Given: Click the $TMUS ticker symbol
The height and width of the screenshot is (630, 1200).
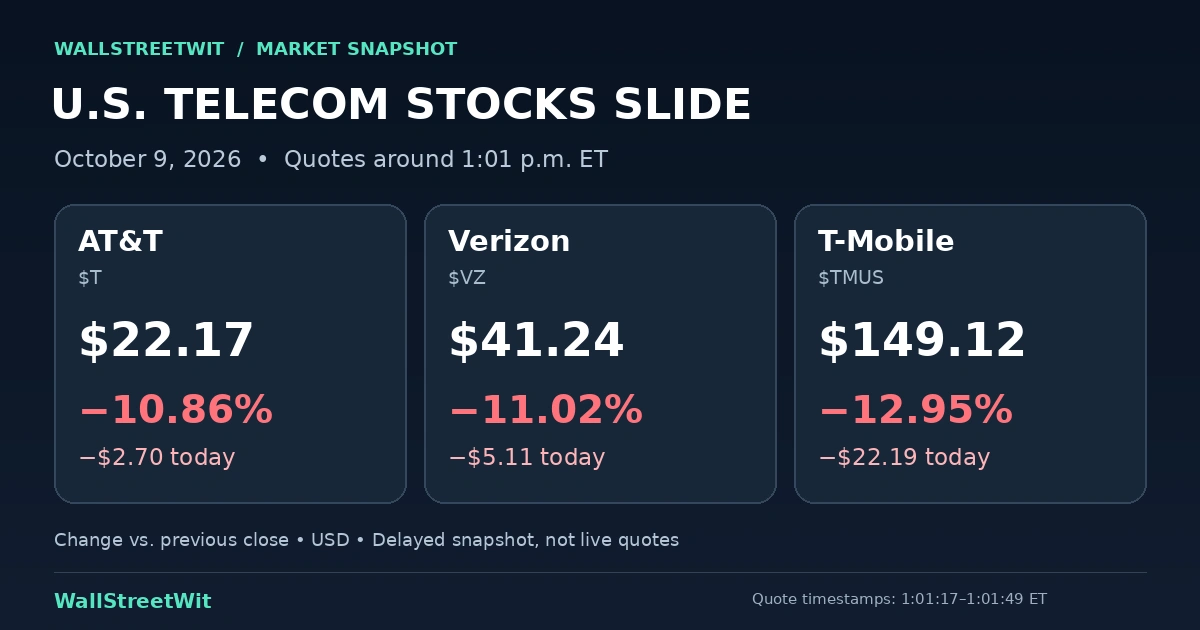Looking at the screenshot, I should (851, 278).
